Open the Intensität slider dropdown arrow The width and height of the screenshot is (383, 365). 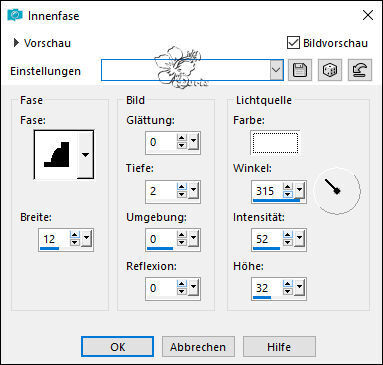[x=299, y=239]
